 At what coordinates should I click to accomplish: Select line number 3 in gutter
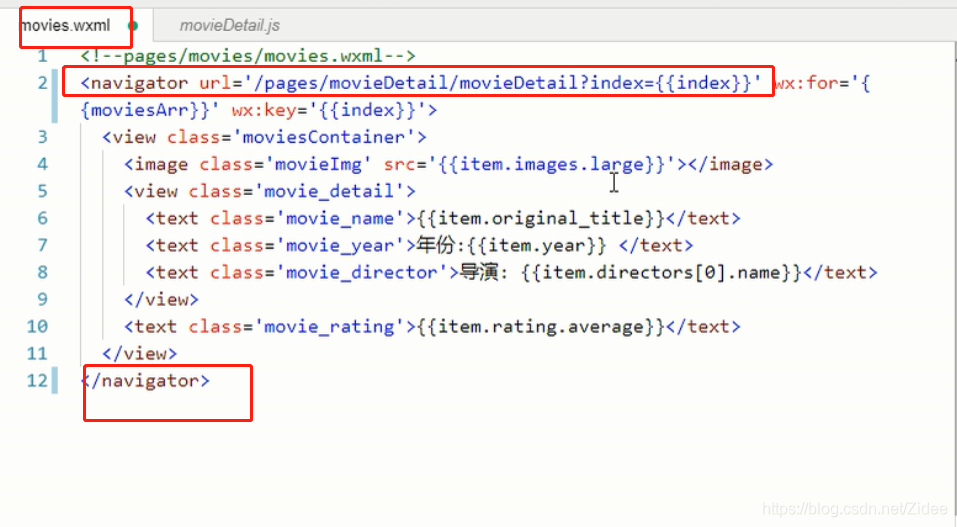(x=42, y=137)
